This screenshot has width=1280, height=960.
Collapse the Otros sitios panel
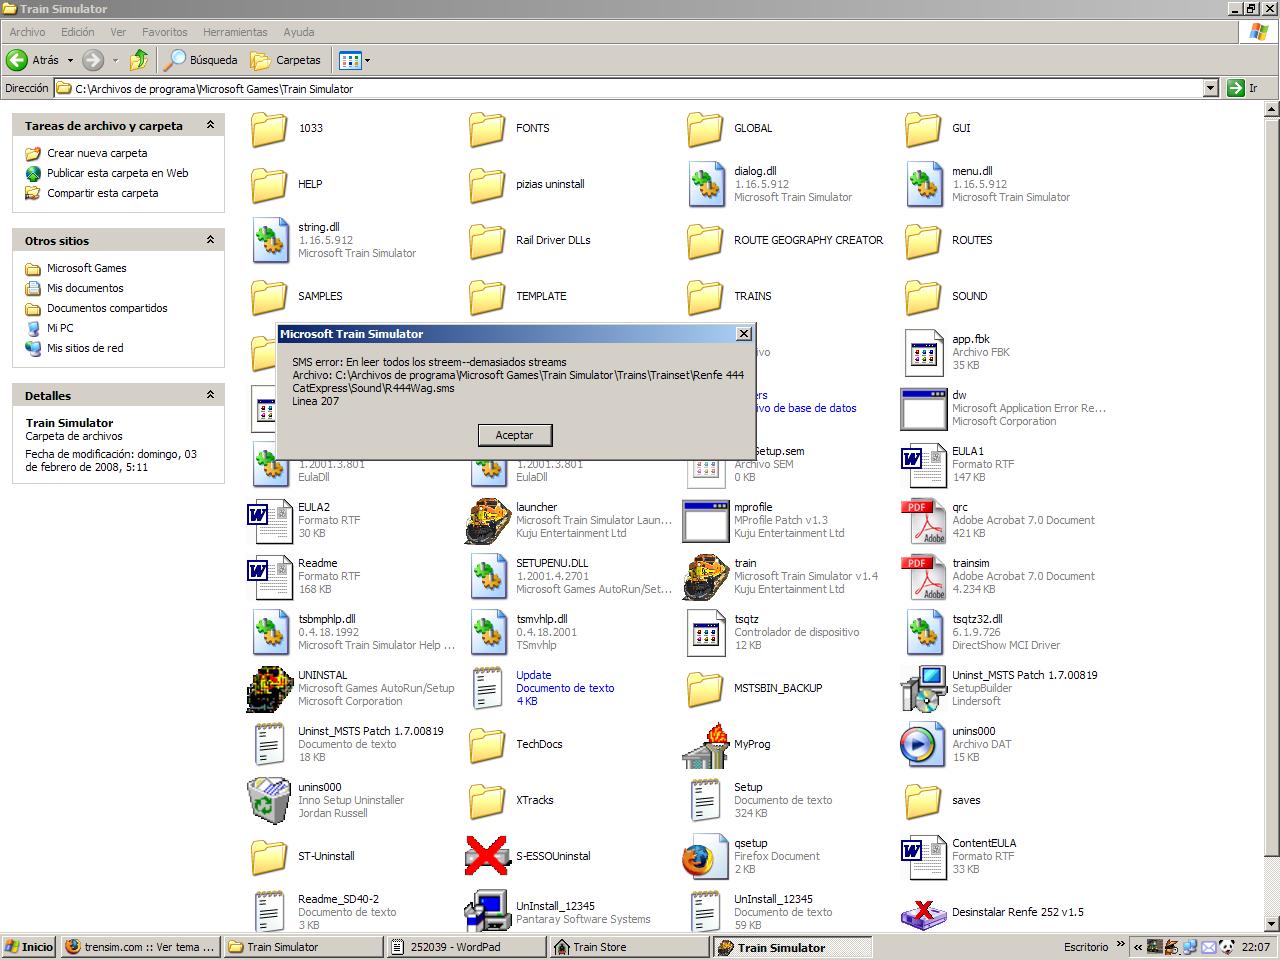[210, 241]
